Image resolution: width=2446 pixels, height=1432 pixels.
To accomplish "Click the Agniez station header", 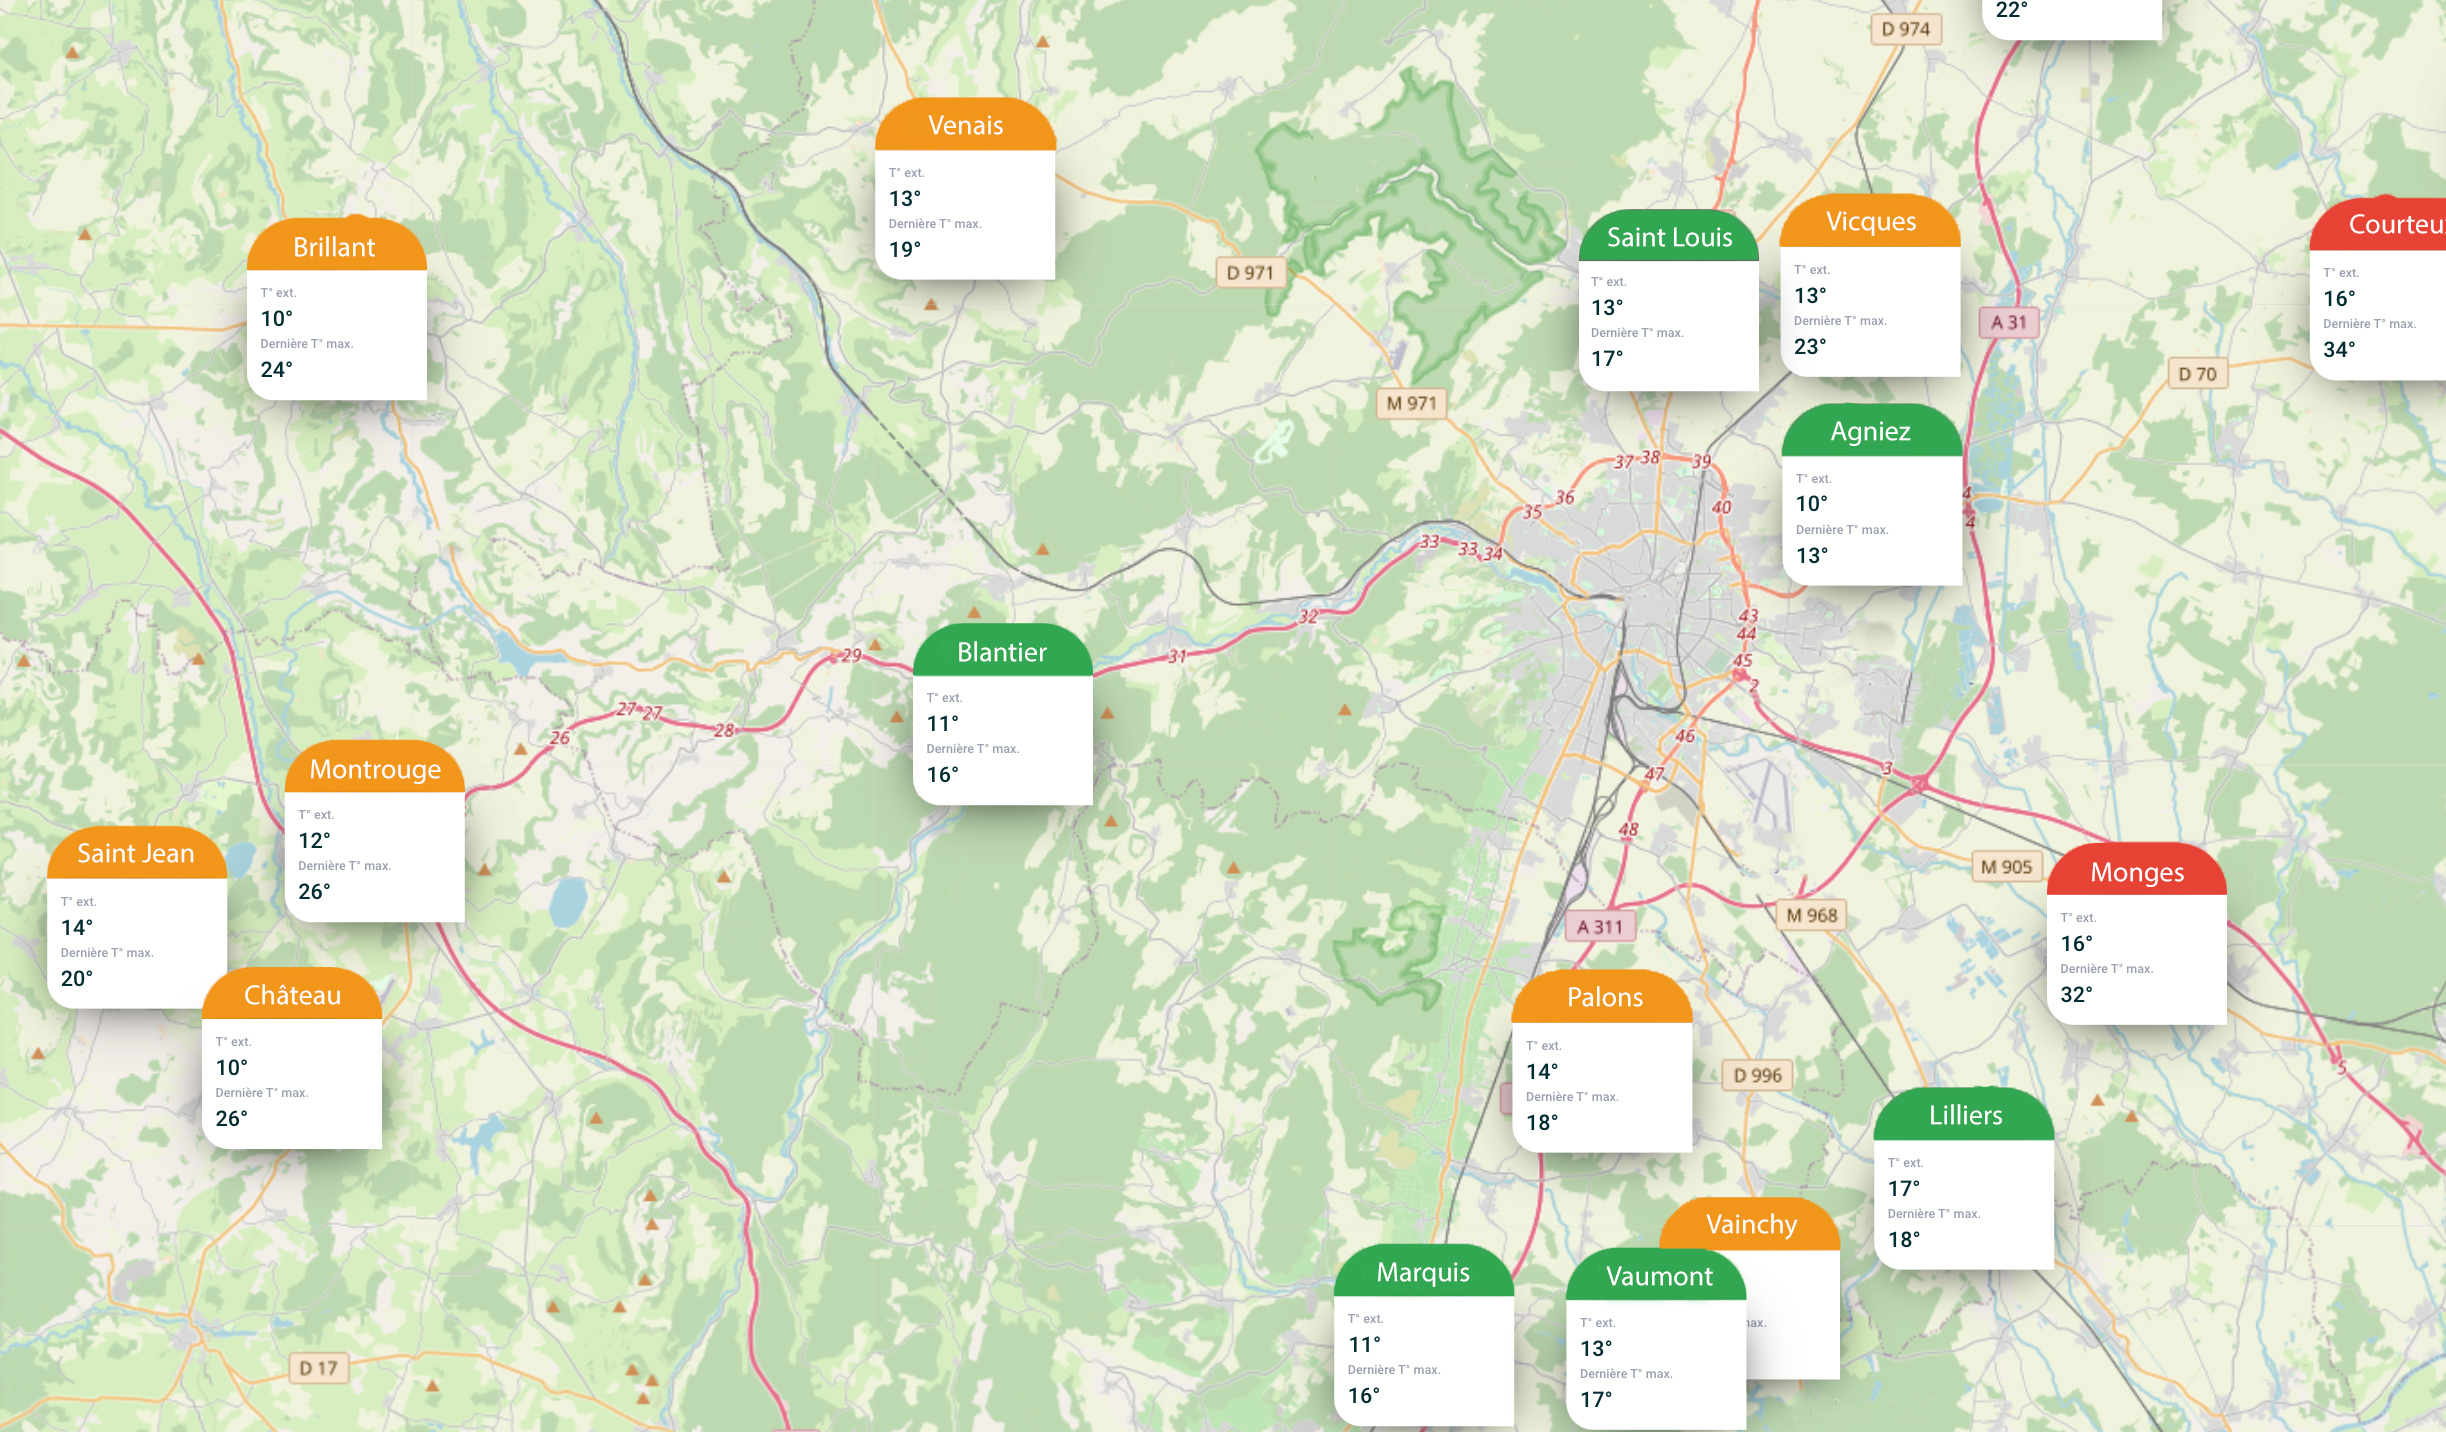I will click(x=1870, y=432).
